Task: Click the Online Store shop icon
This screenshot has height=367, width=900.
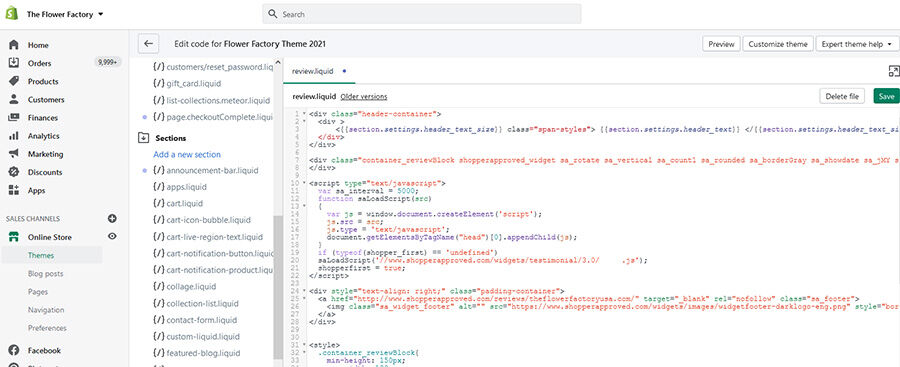Action: click(x=14, y=237)
